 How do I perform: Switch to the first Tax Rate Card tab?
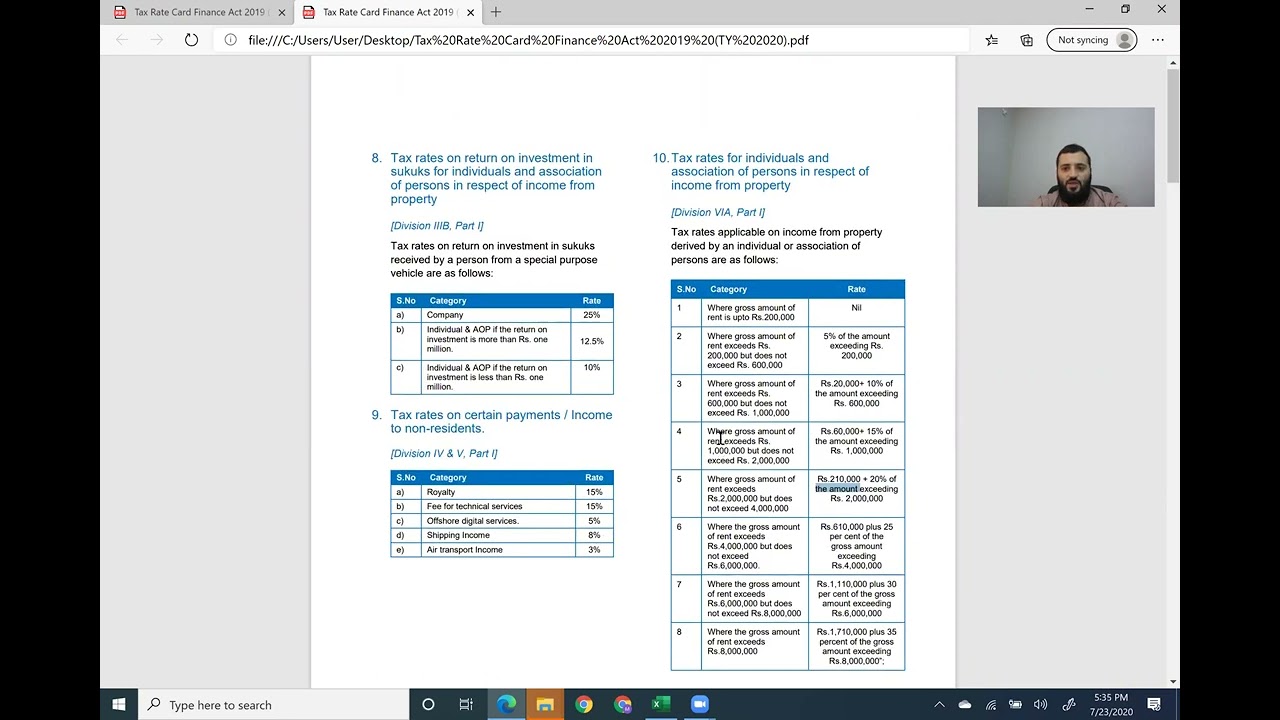point(198,12)
